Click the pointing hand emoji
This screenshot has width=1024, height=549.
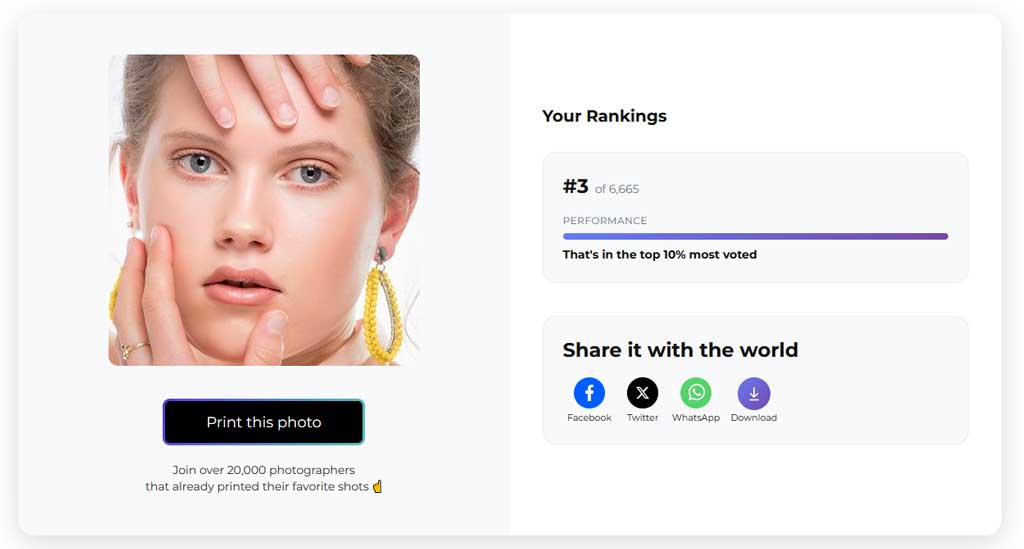(x=378, y=487)
